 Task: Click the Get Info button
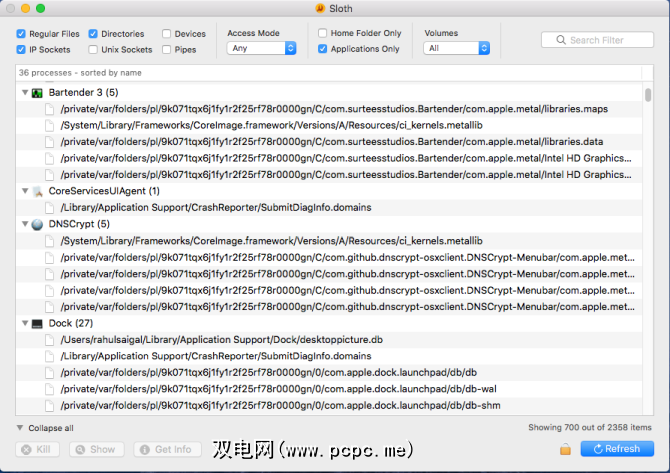coord(168,449)
